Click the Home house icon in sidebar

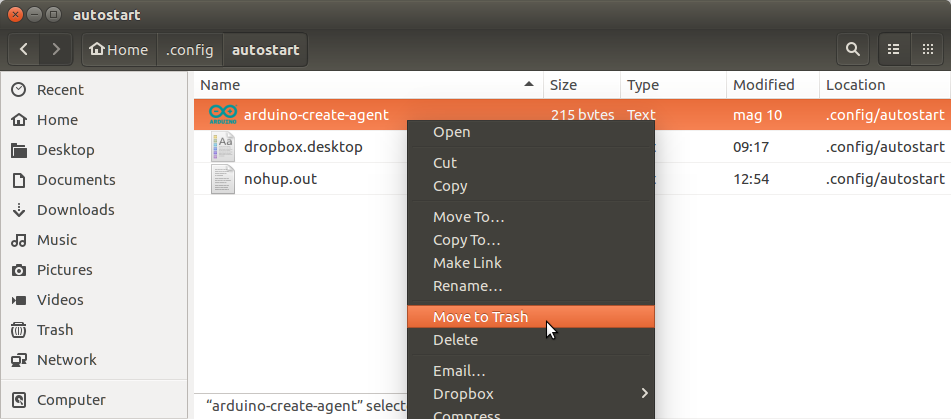pos(19,119)
